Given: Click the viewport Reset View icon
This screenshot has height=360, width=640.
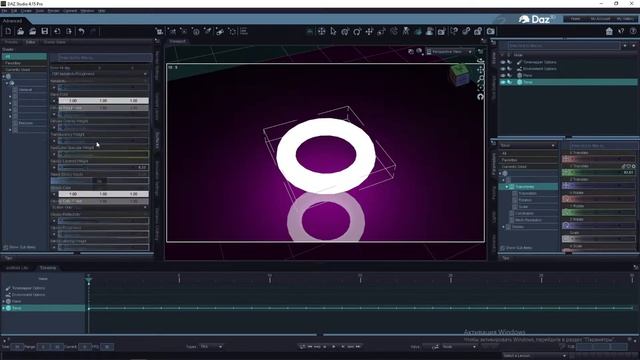Looking at the screenshot, I should click(480, 97).
